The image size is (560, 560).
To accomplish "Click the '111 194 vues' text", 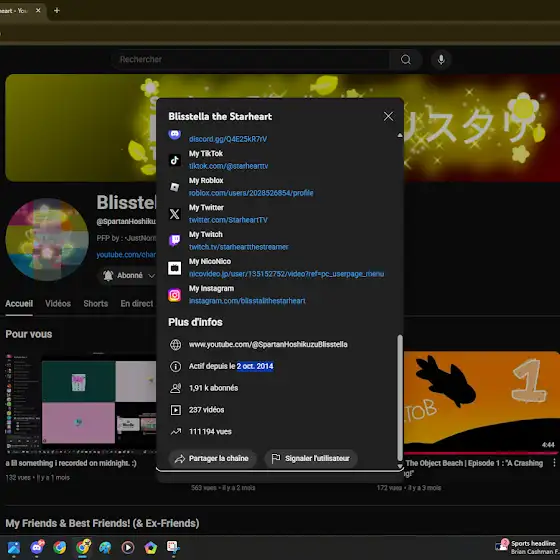I will point(210,432).
